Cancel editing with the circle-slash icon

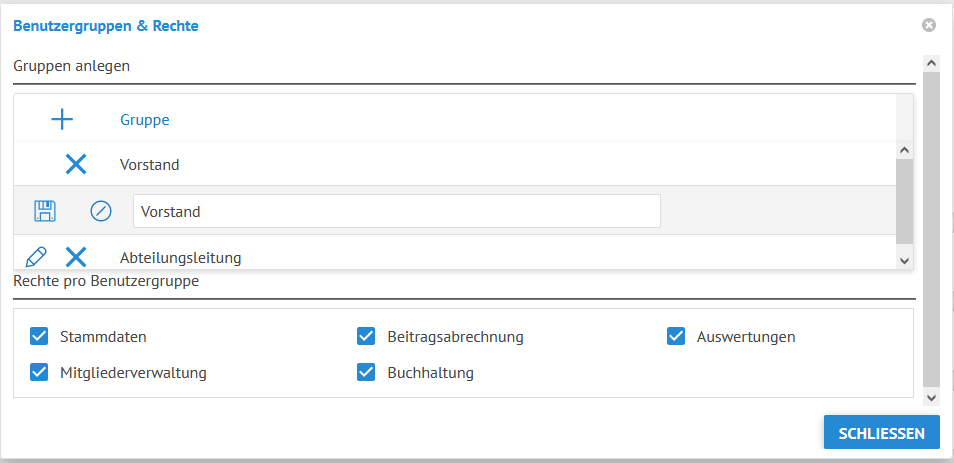pyautogui.click(x=101, y=211)
